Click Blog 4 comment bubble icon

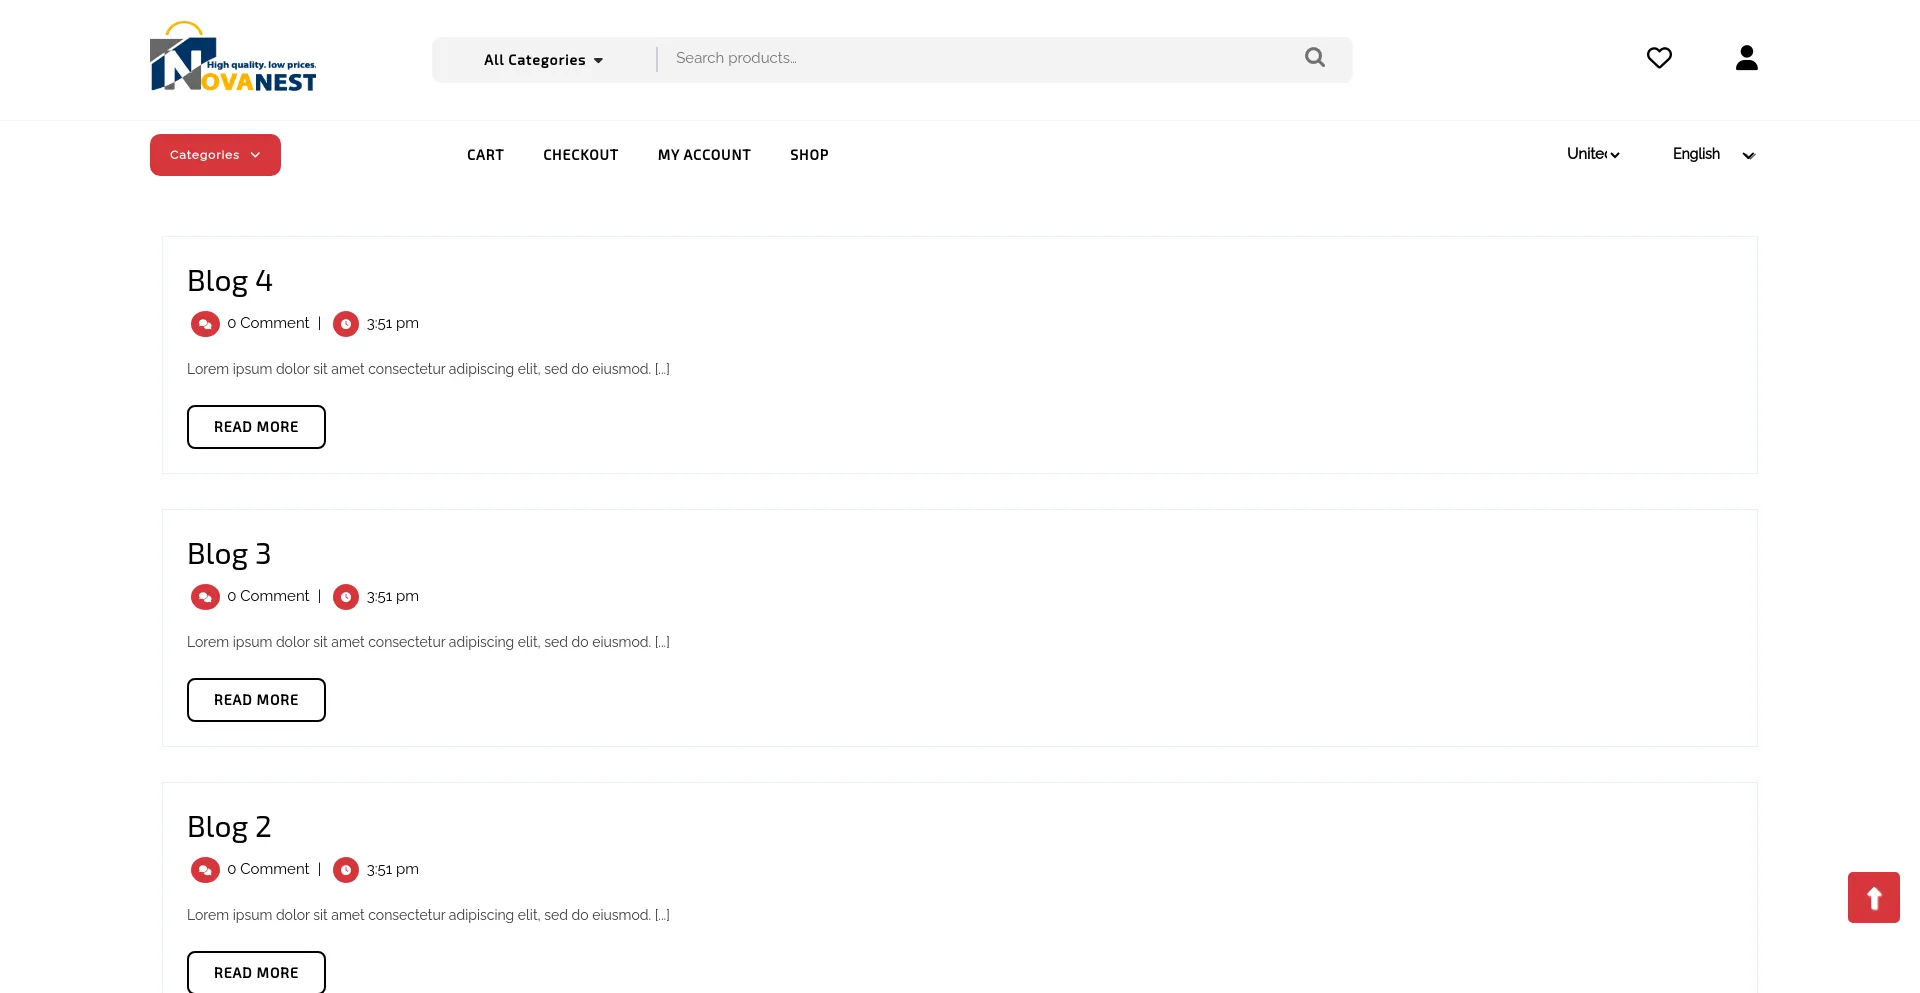click(205, 324)
